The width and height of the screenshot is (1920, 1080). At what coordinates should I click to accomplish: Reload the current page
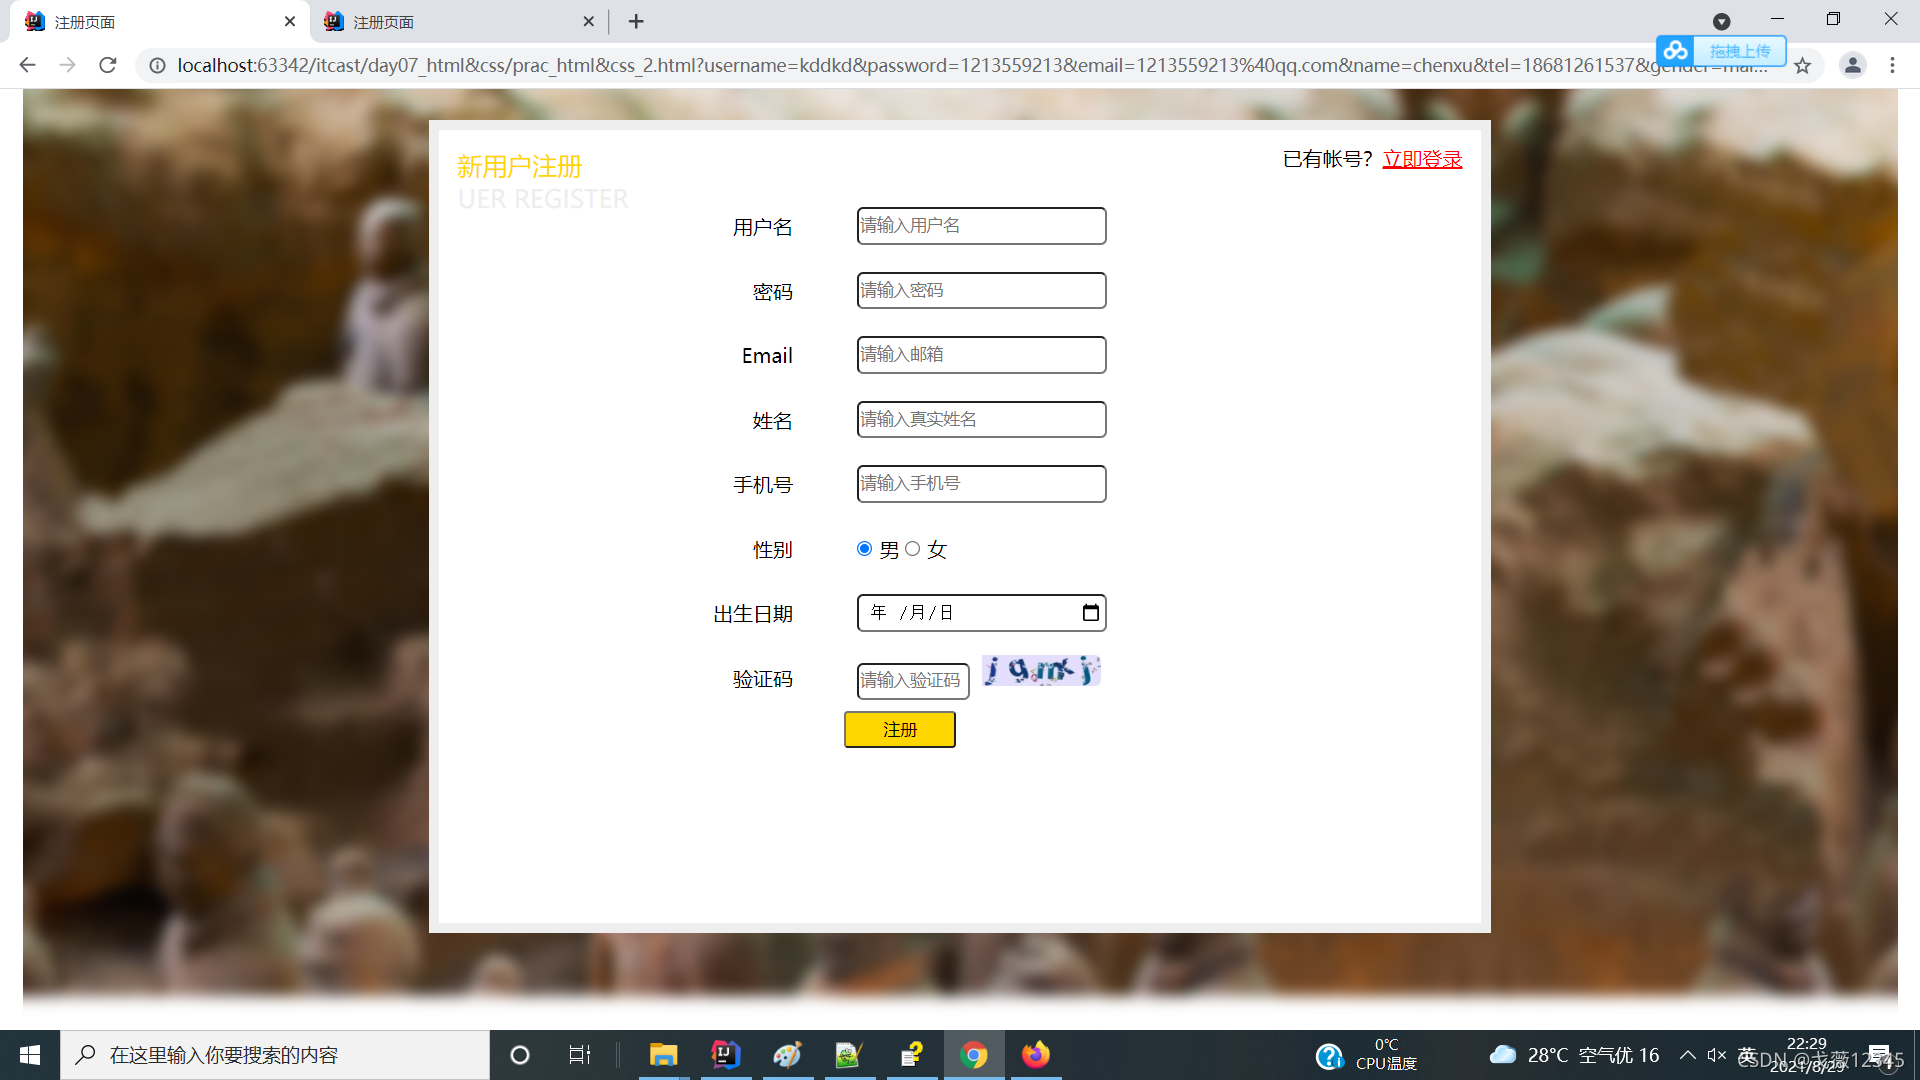tap(108, 65)
